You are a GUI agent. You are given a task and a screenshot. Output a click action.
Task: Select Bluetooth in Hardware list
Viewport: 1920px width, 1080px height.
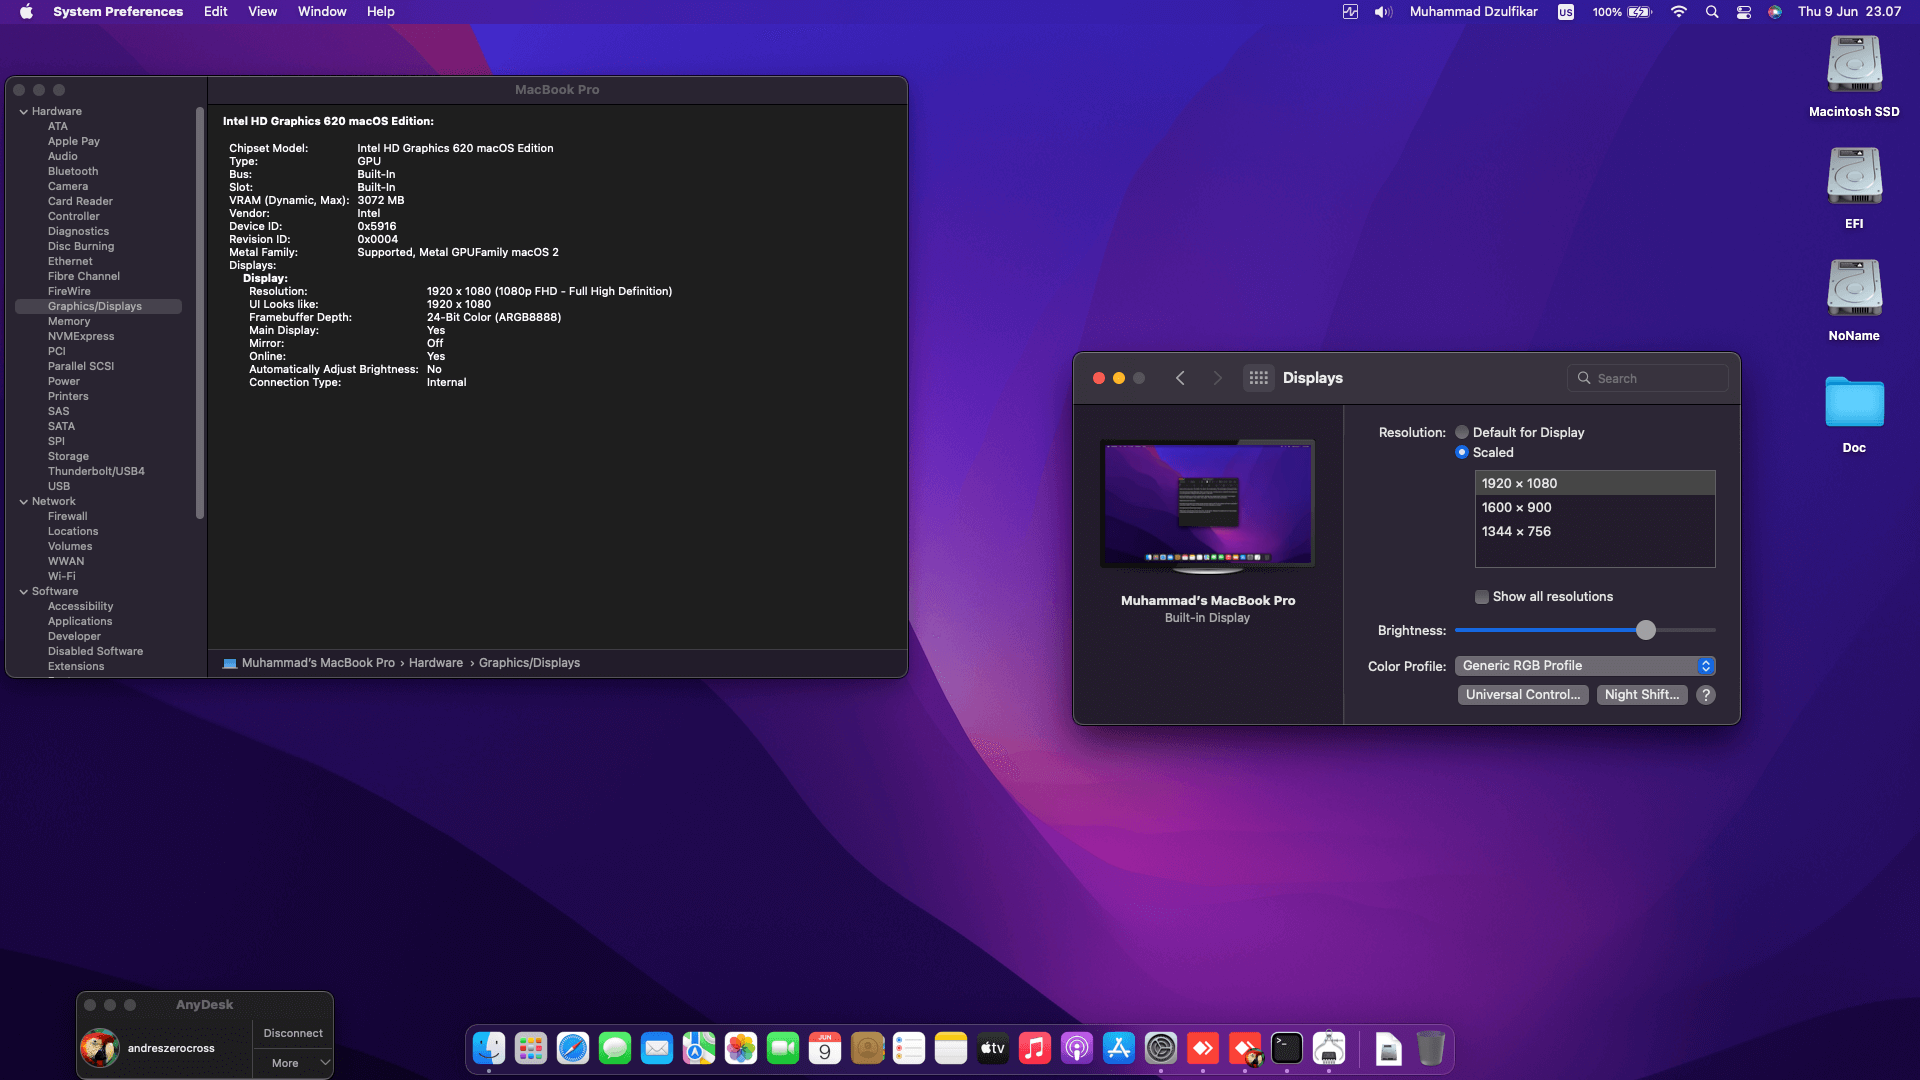coord(73,171)
